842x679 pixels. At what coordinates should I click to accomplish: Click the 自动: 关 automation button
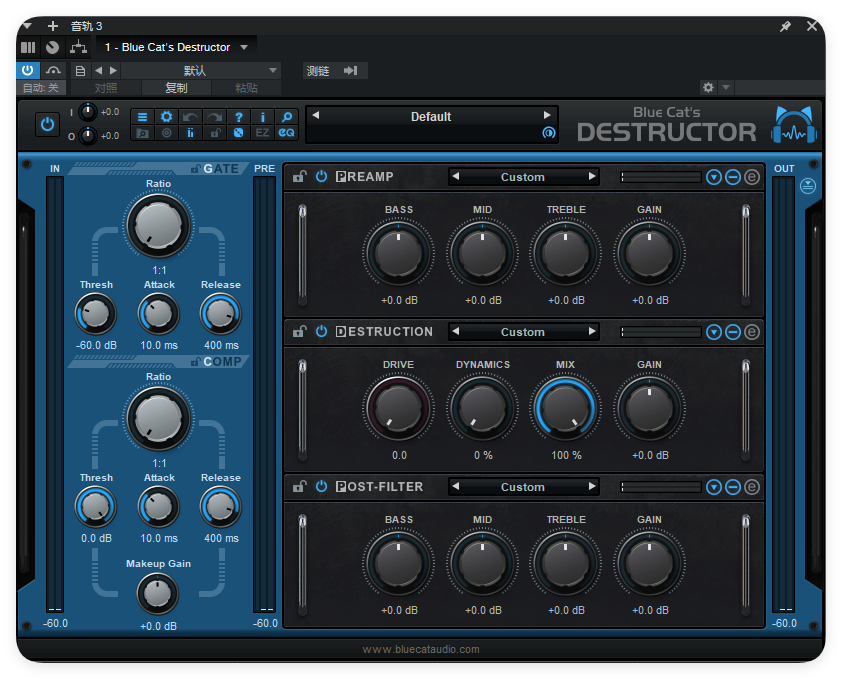click(x=41, y=88)
